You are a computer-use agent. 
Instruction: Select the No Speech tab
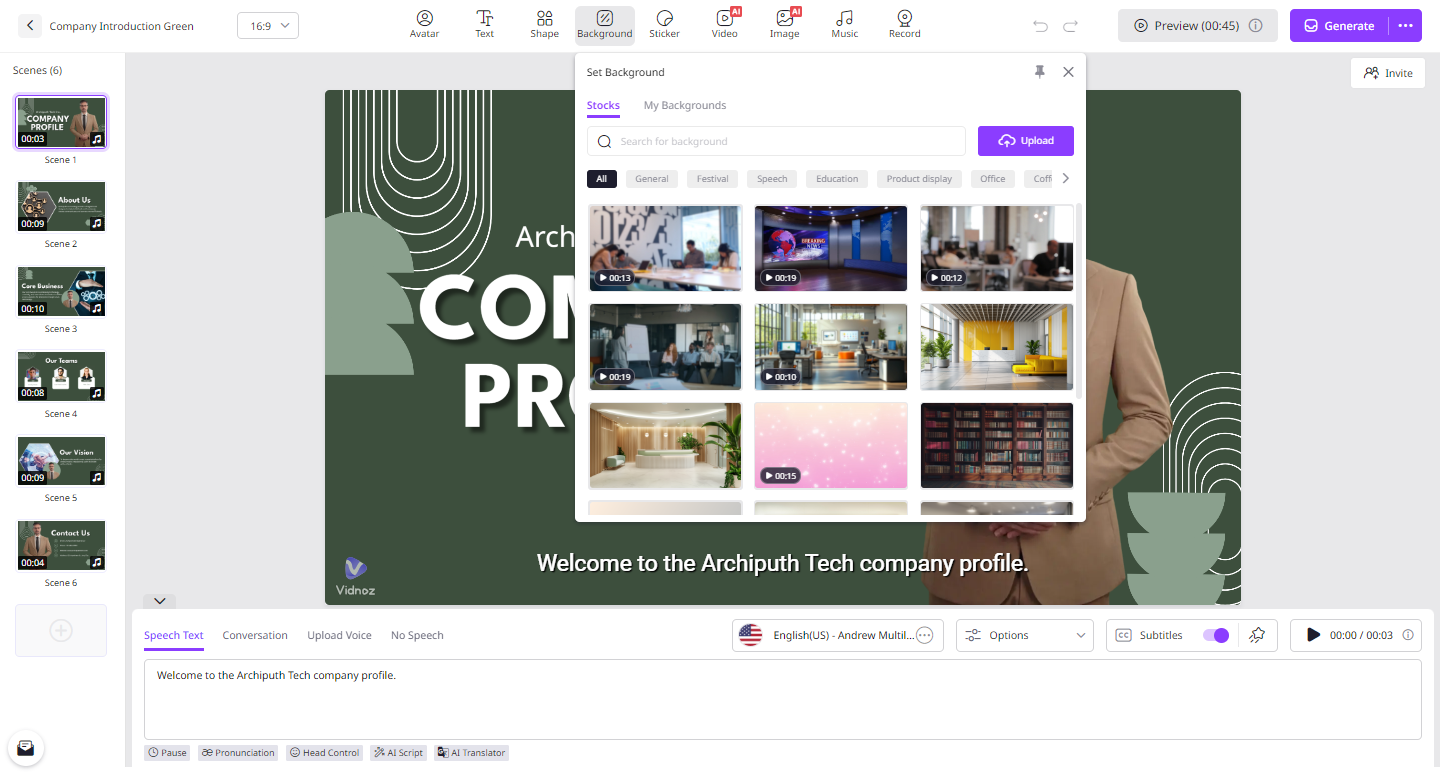[417, 635]
